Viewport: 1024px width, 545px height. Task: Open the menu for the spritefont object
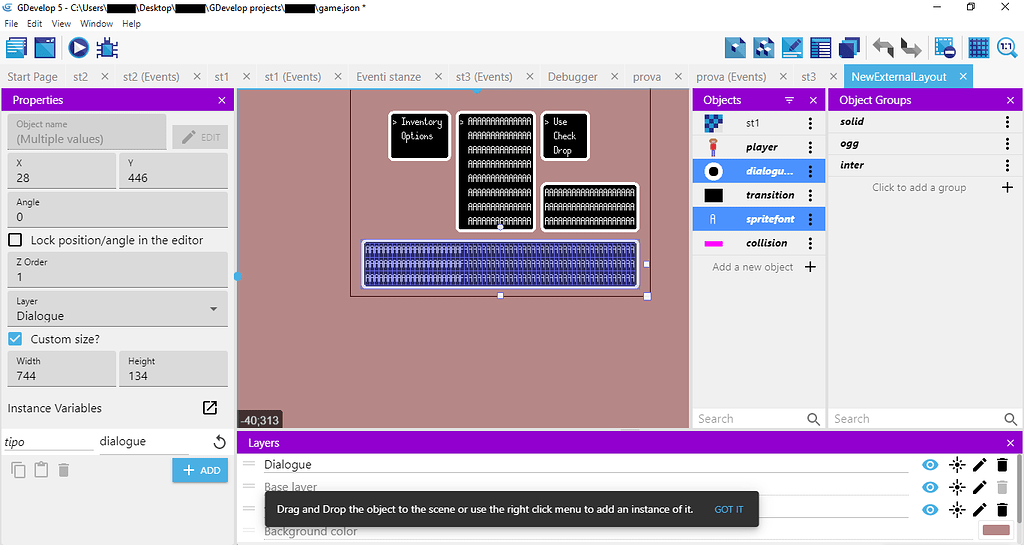click(x=810, y=219)
